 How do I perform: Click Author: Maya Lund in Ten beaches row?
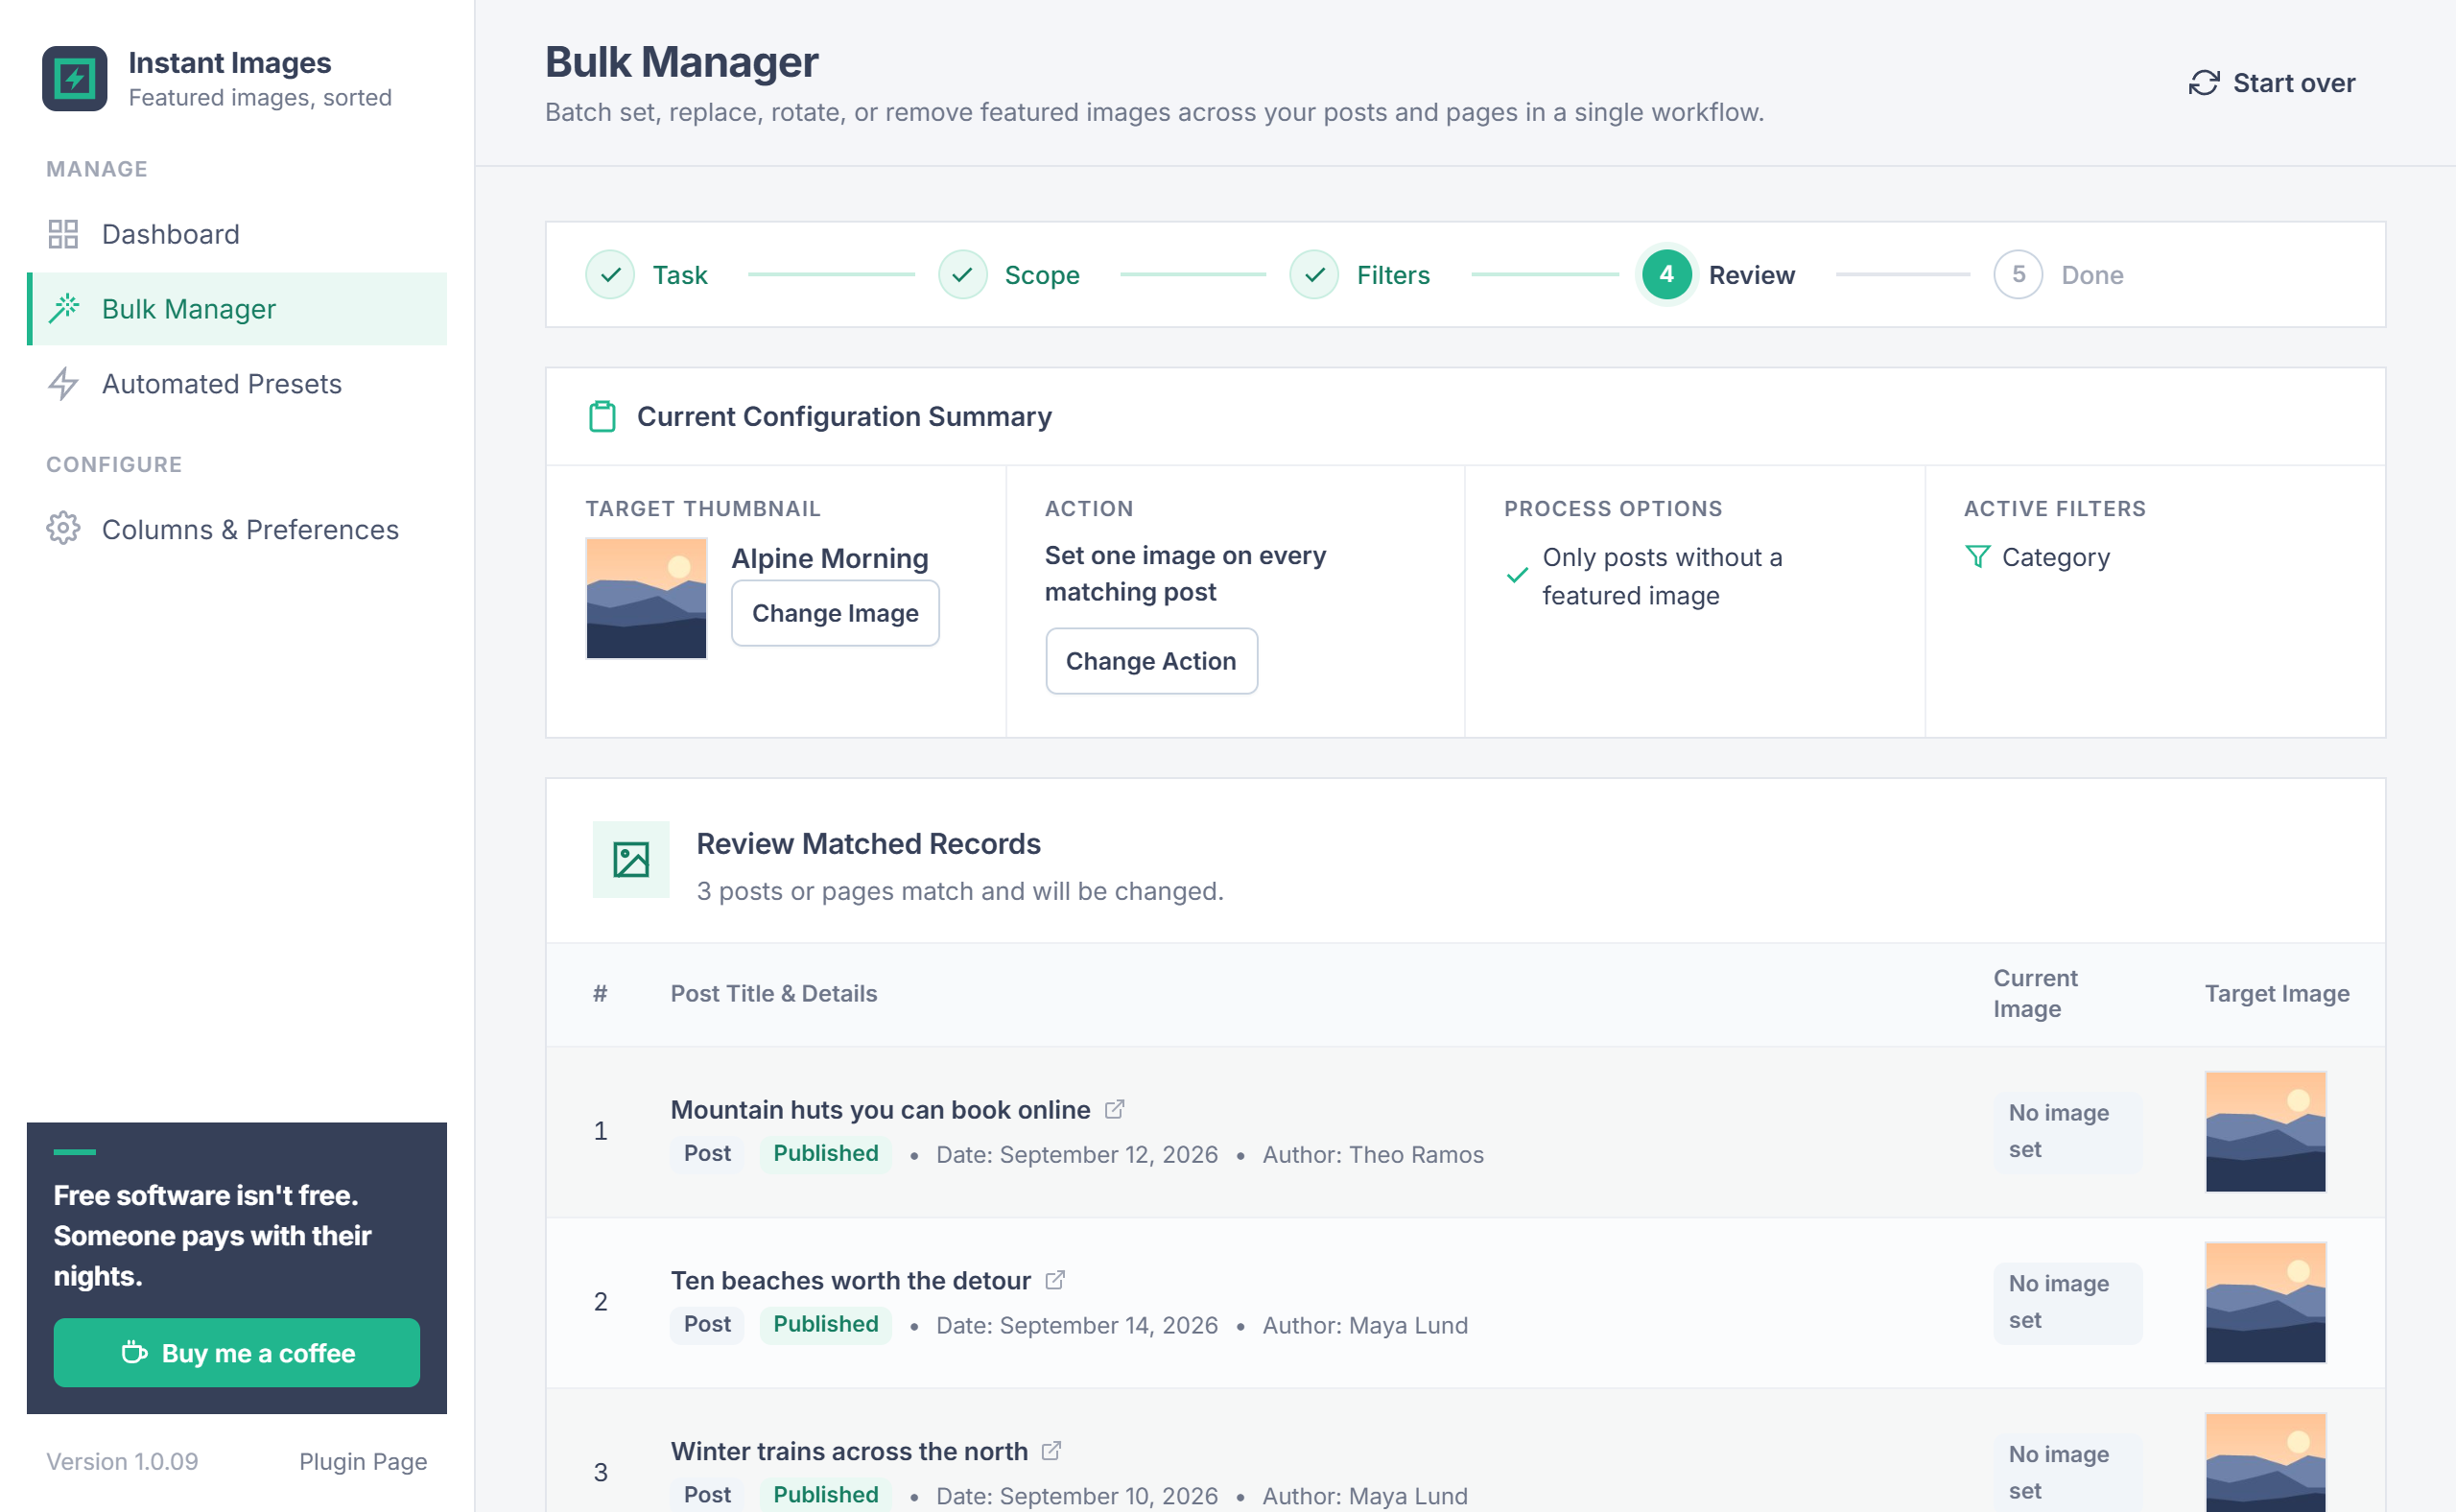(x=1365, y=1326)
